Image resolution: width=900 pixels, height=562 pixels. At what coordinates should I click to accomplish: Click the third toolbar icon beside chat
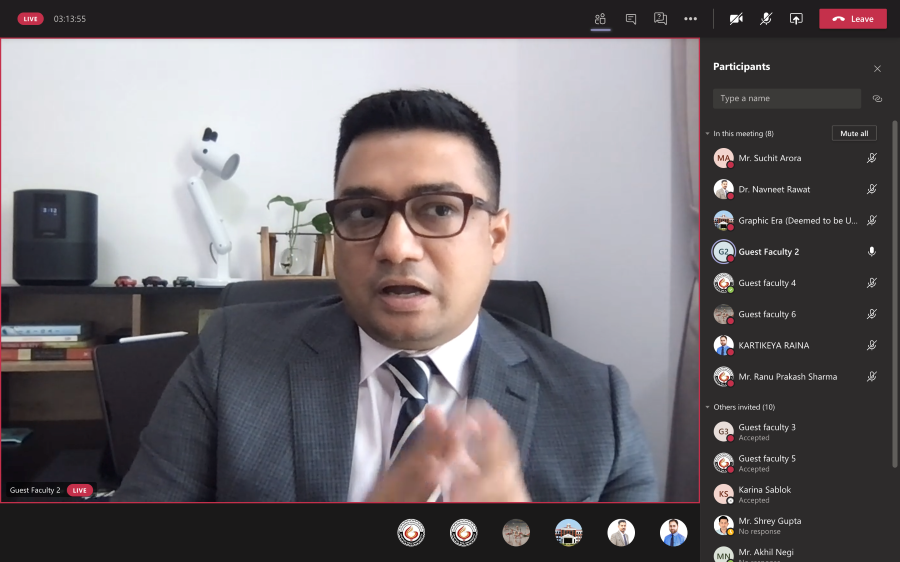point(660,19)
